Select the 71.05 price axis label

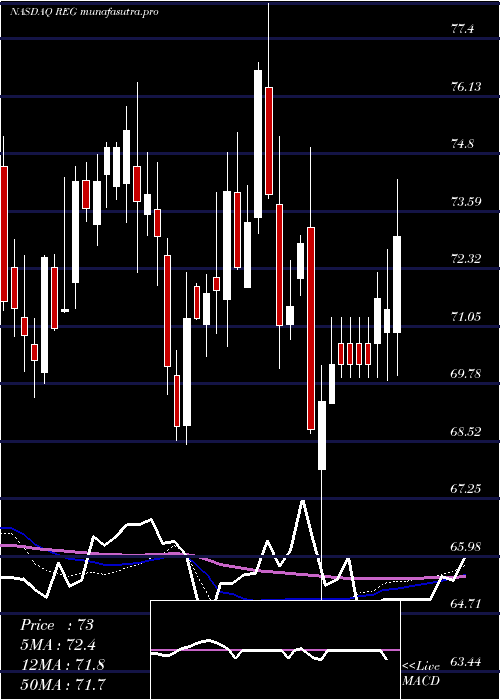pyautogui.click(x=466, y=317)
